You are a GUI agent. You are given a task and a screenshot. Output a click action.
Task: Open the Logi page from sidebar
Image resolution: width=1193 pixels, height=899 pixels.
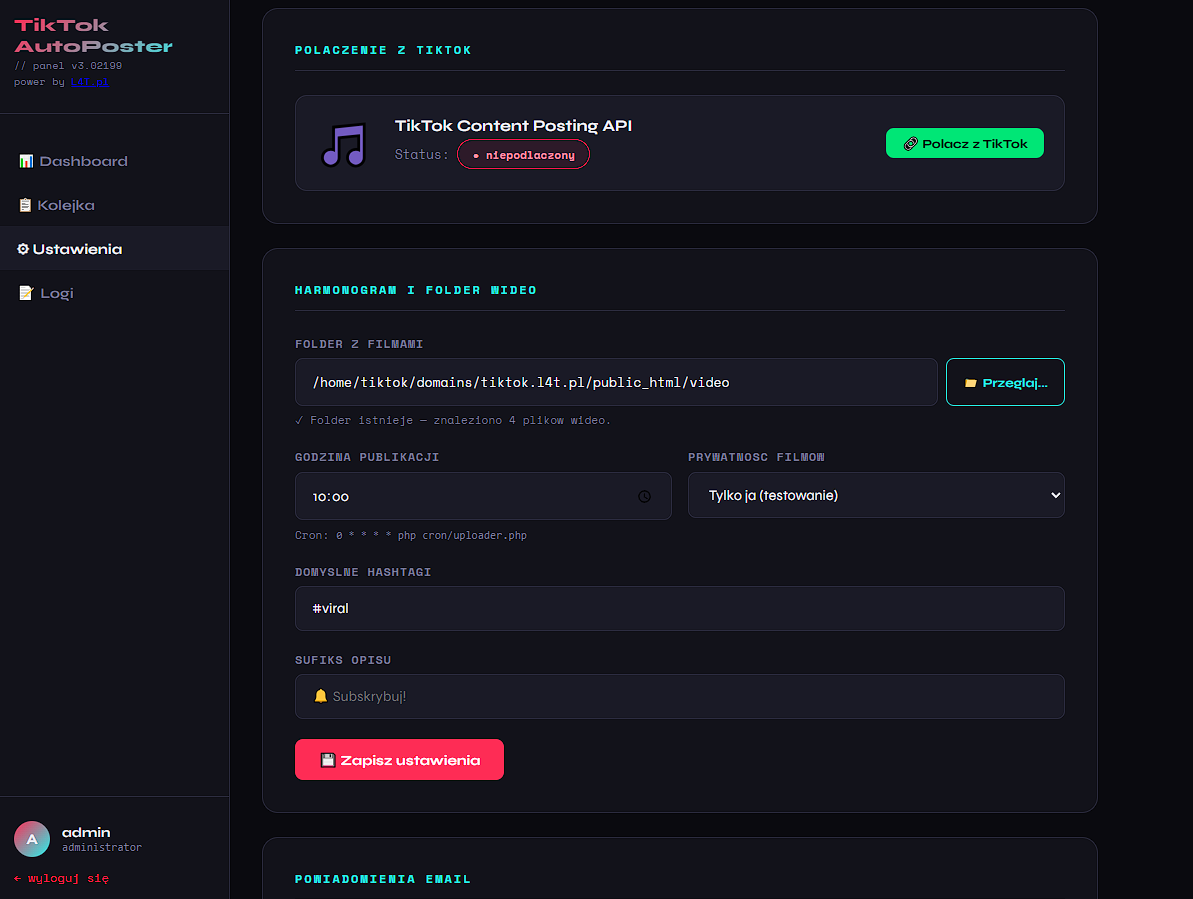(x=57, y=293)
